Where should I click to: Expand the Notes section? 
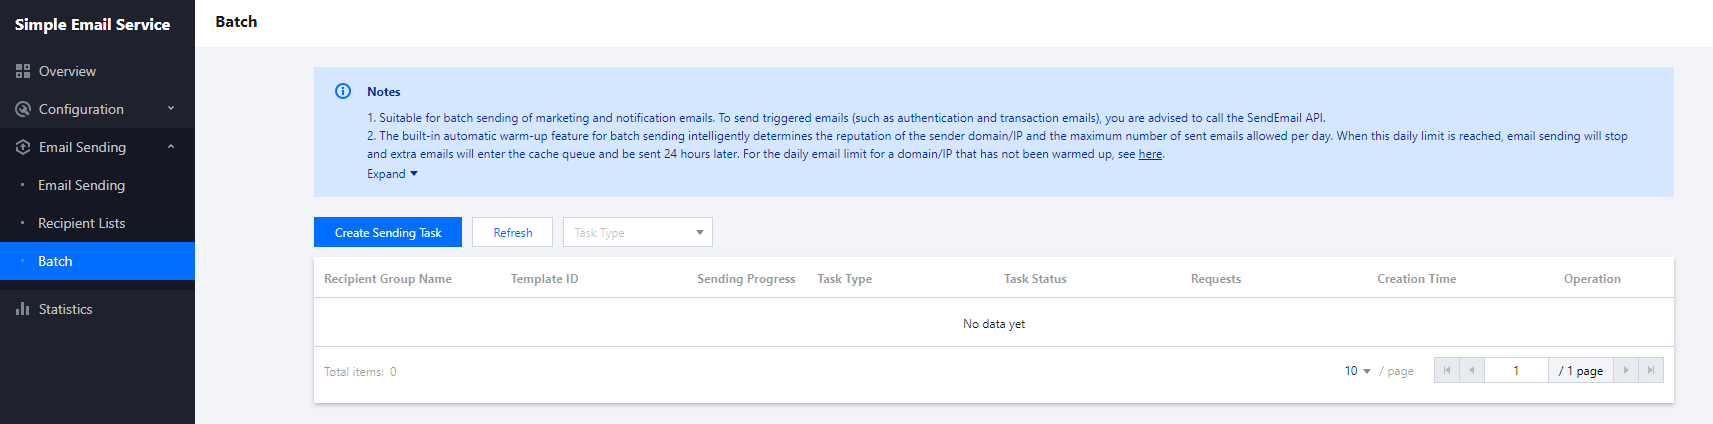point(392,174)
